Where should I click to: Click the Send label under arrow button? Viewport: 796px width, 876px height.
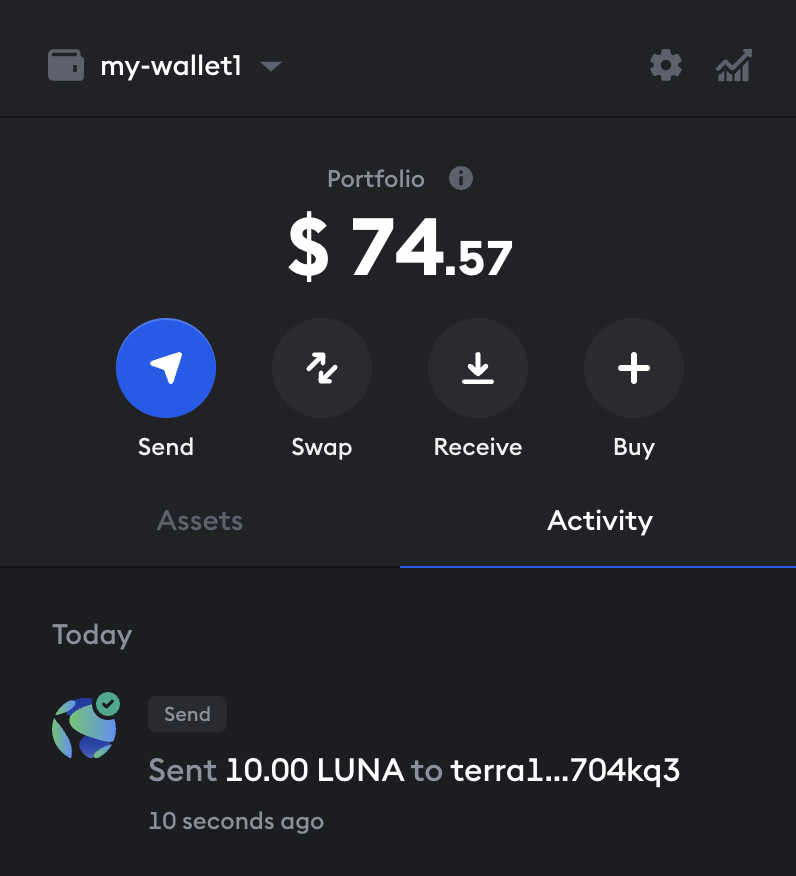point(166,447)
